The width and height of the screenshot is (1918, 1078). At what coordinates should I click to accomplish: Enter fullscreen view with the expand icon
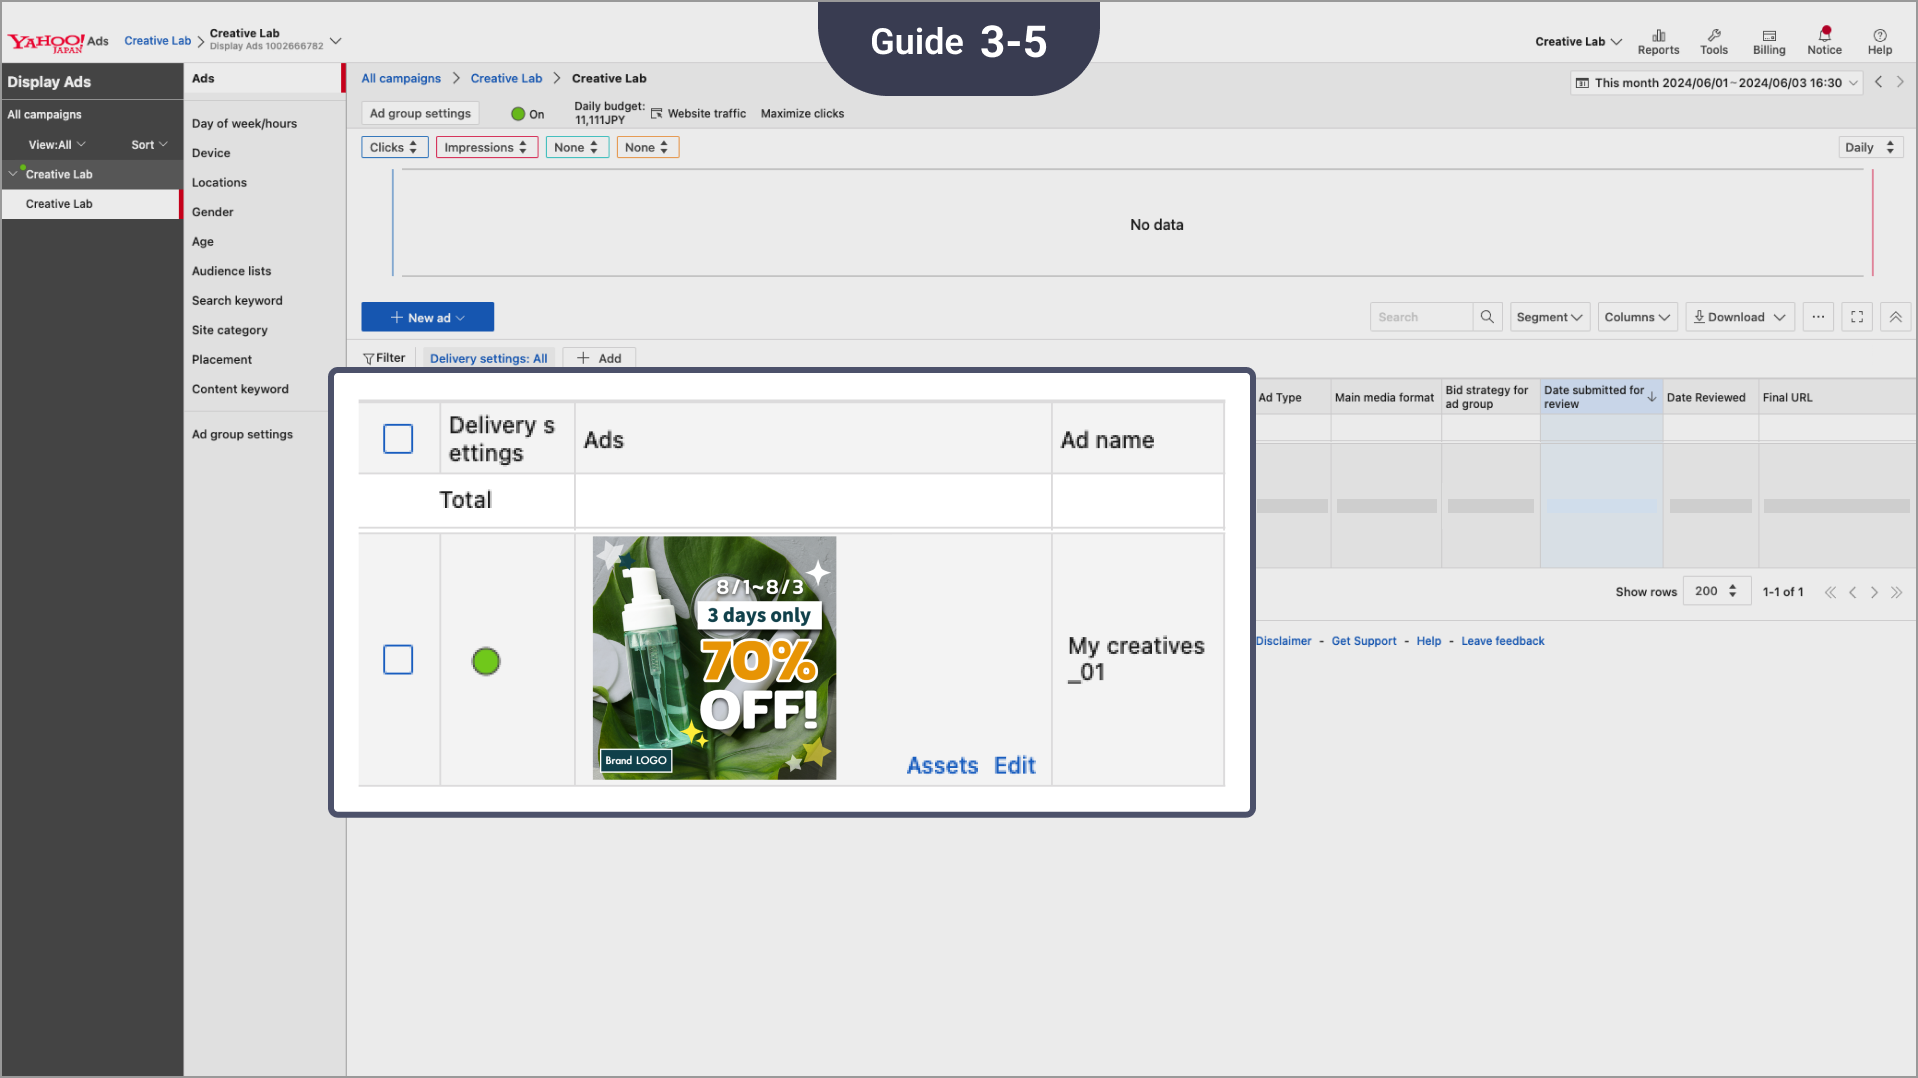click(1856, 316)
